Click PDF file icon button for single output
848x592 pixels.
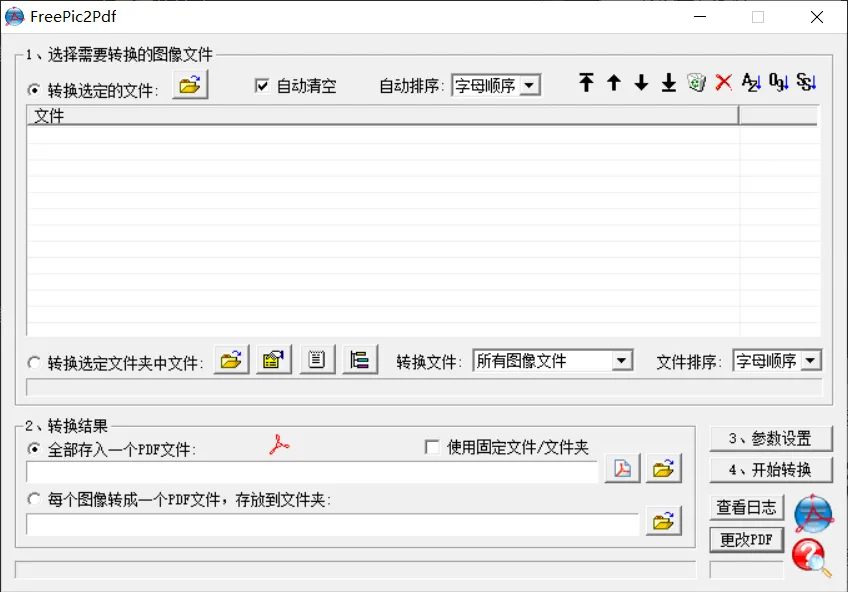click(x=622, y=468)
